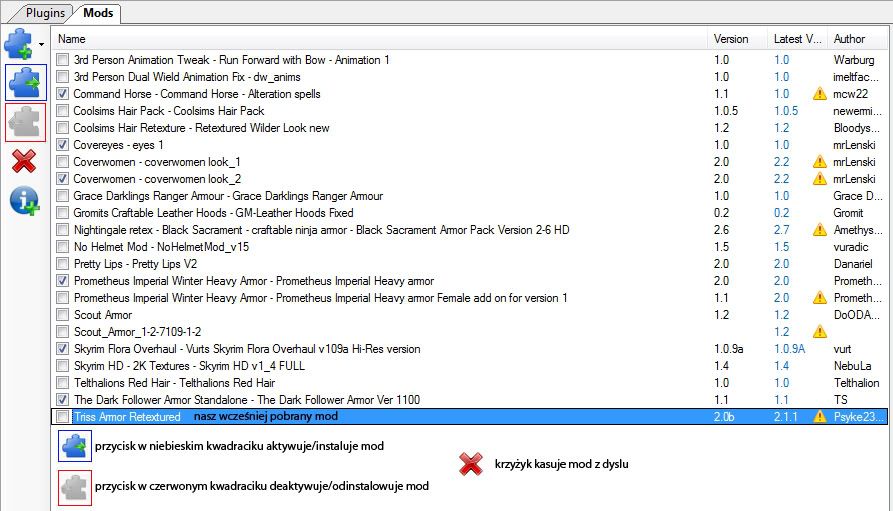The image size is (893, 511).
Task: Click author vuradic cell
Action: pos(851,247)
